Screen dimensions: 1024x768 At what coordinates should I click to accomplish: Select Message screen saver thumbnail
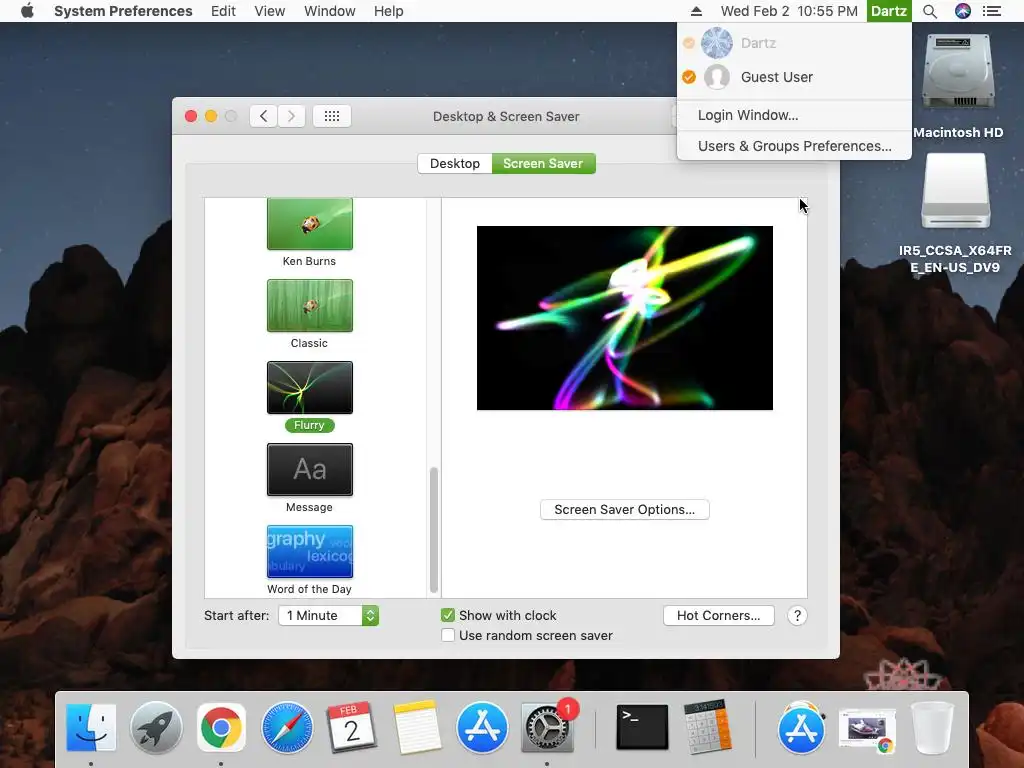[x=310, y=470]
